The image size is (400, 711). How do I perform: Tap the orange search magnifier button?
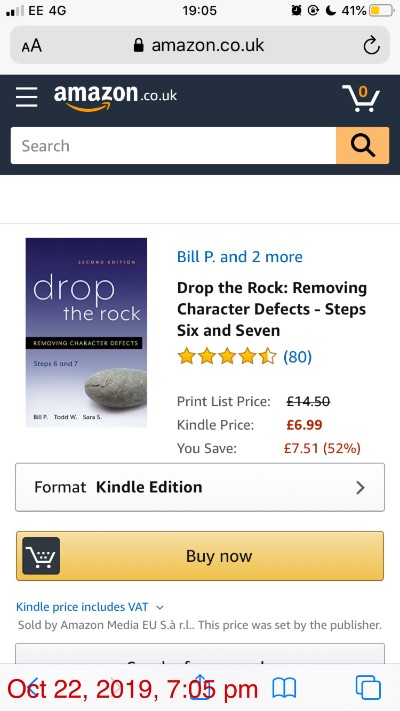362,146
